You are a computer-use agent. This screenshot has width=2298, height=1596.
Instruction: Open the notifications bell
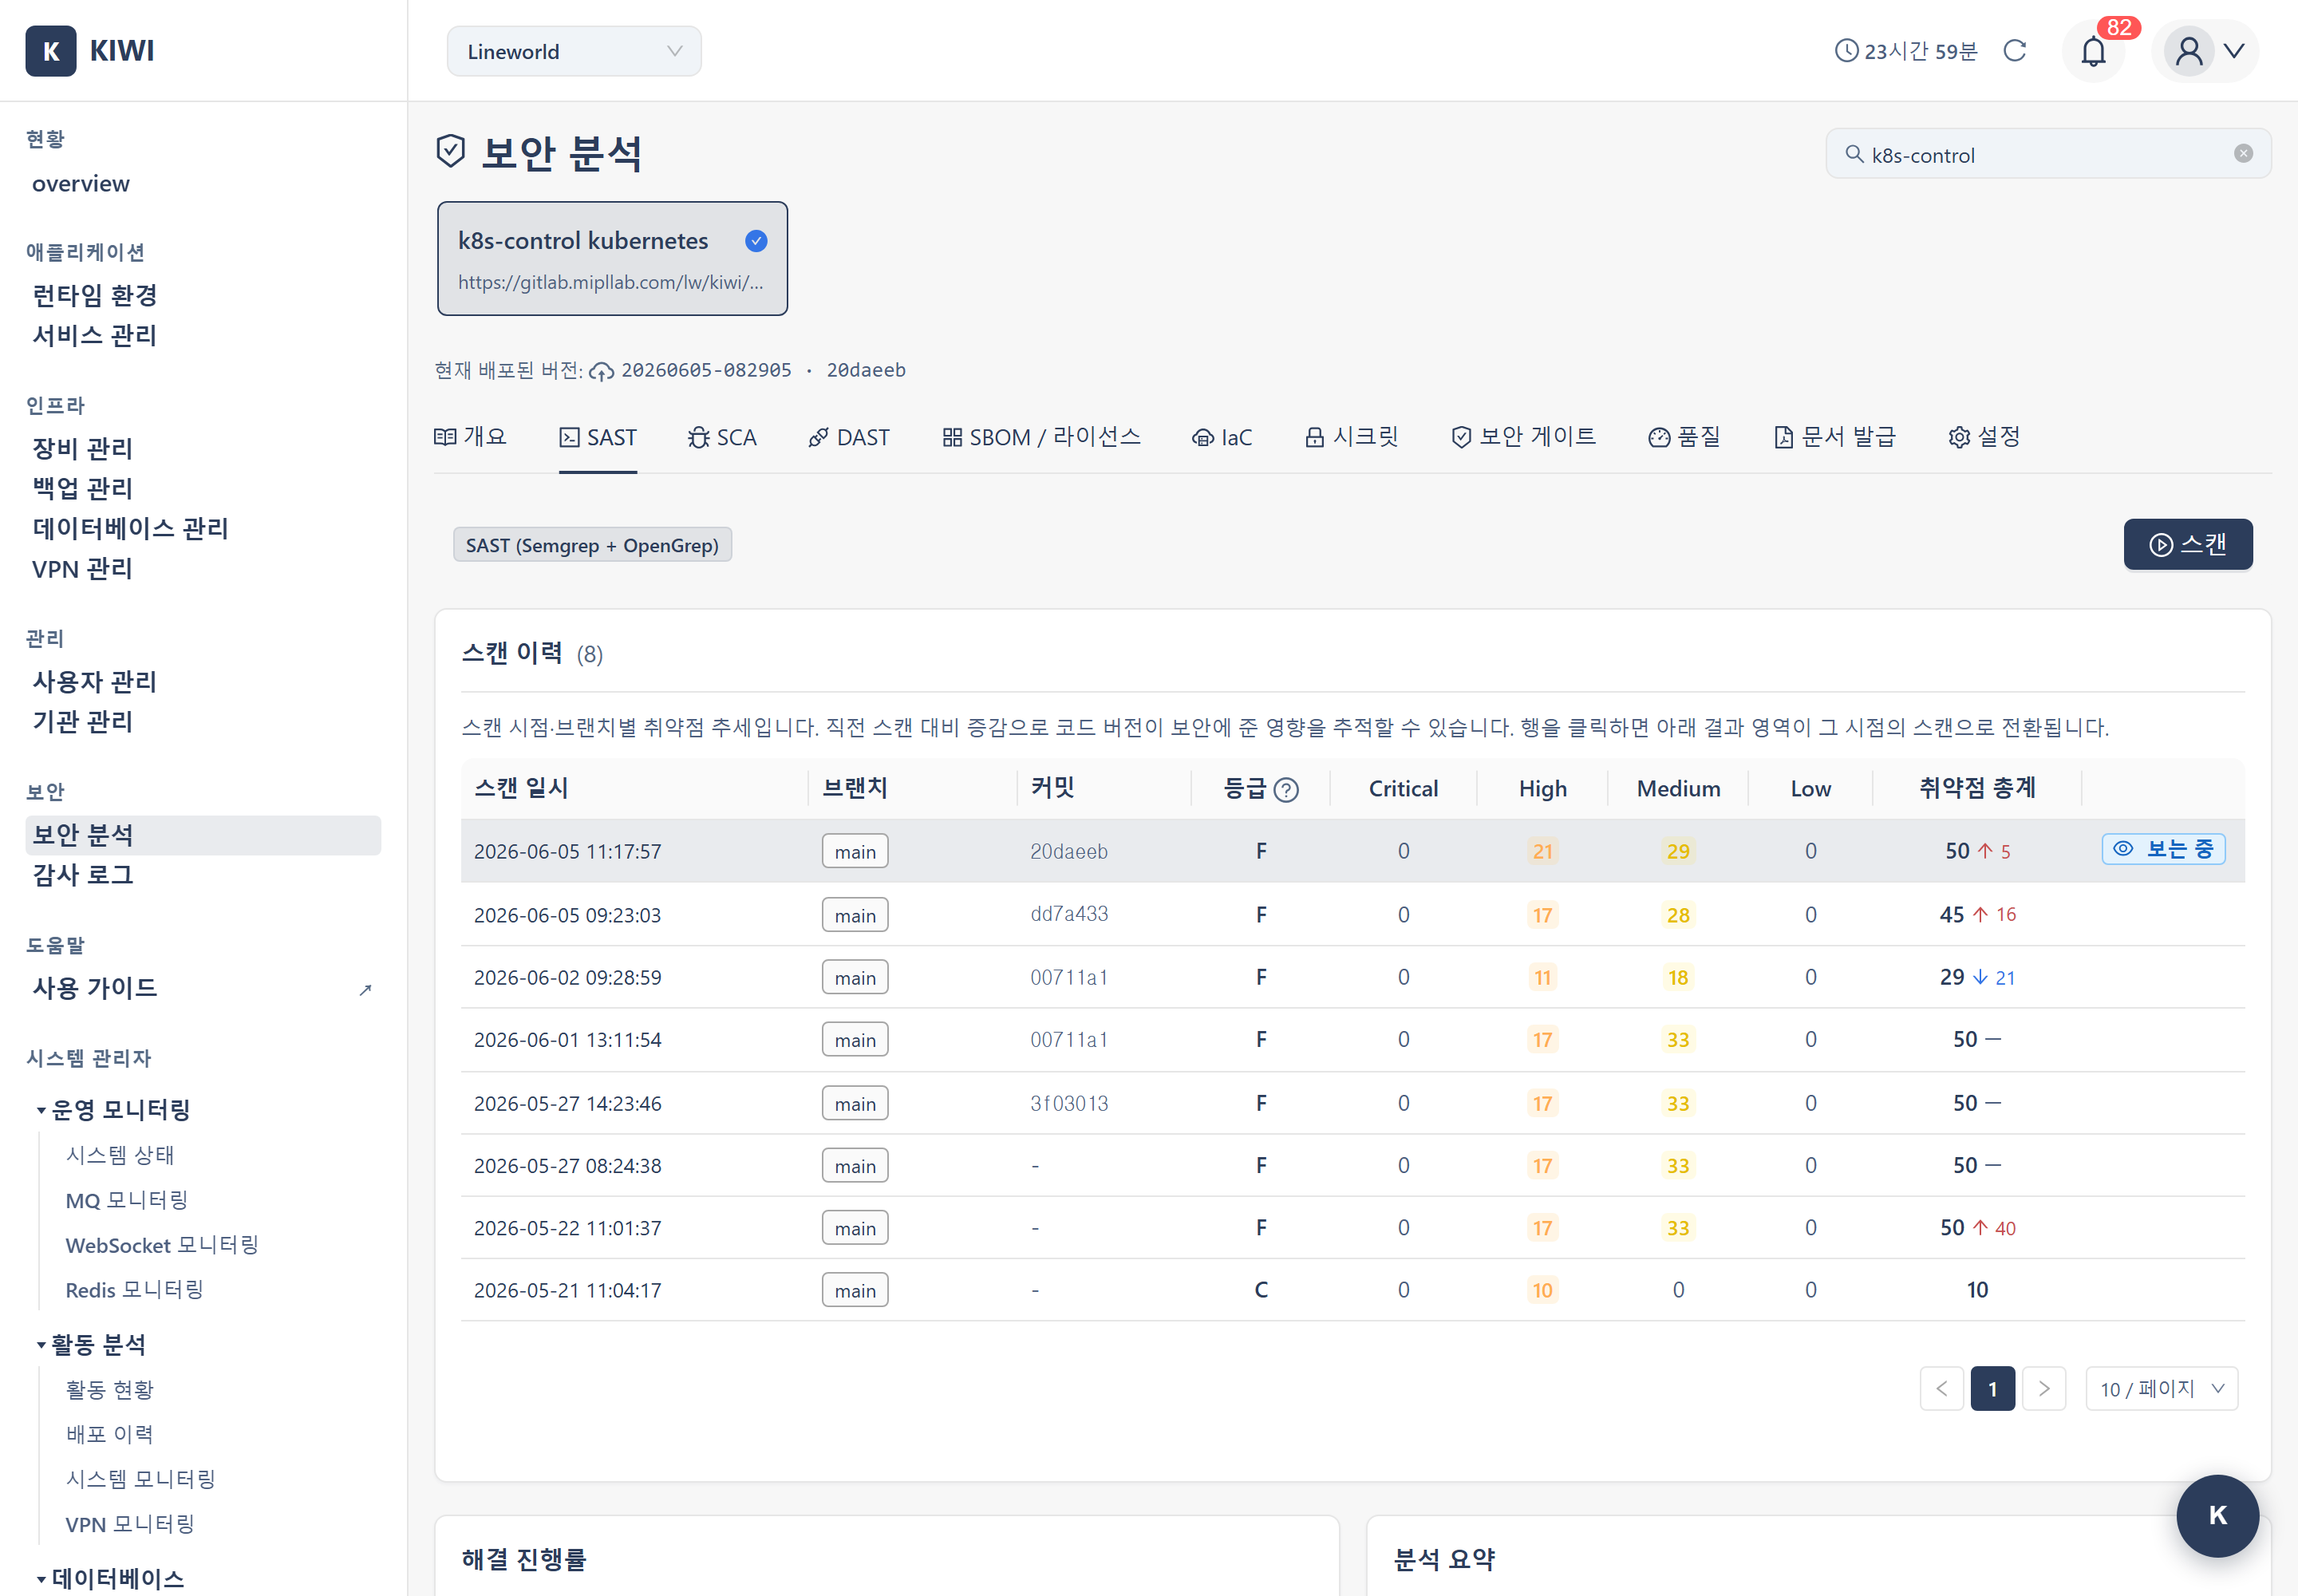2093,51
